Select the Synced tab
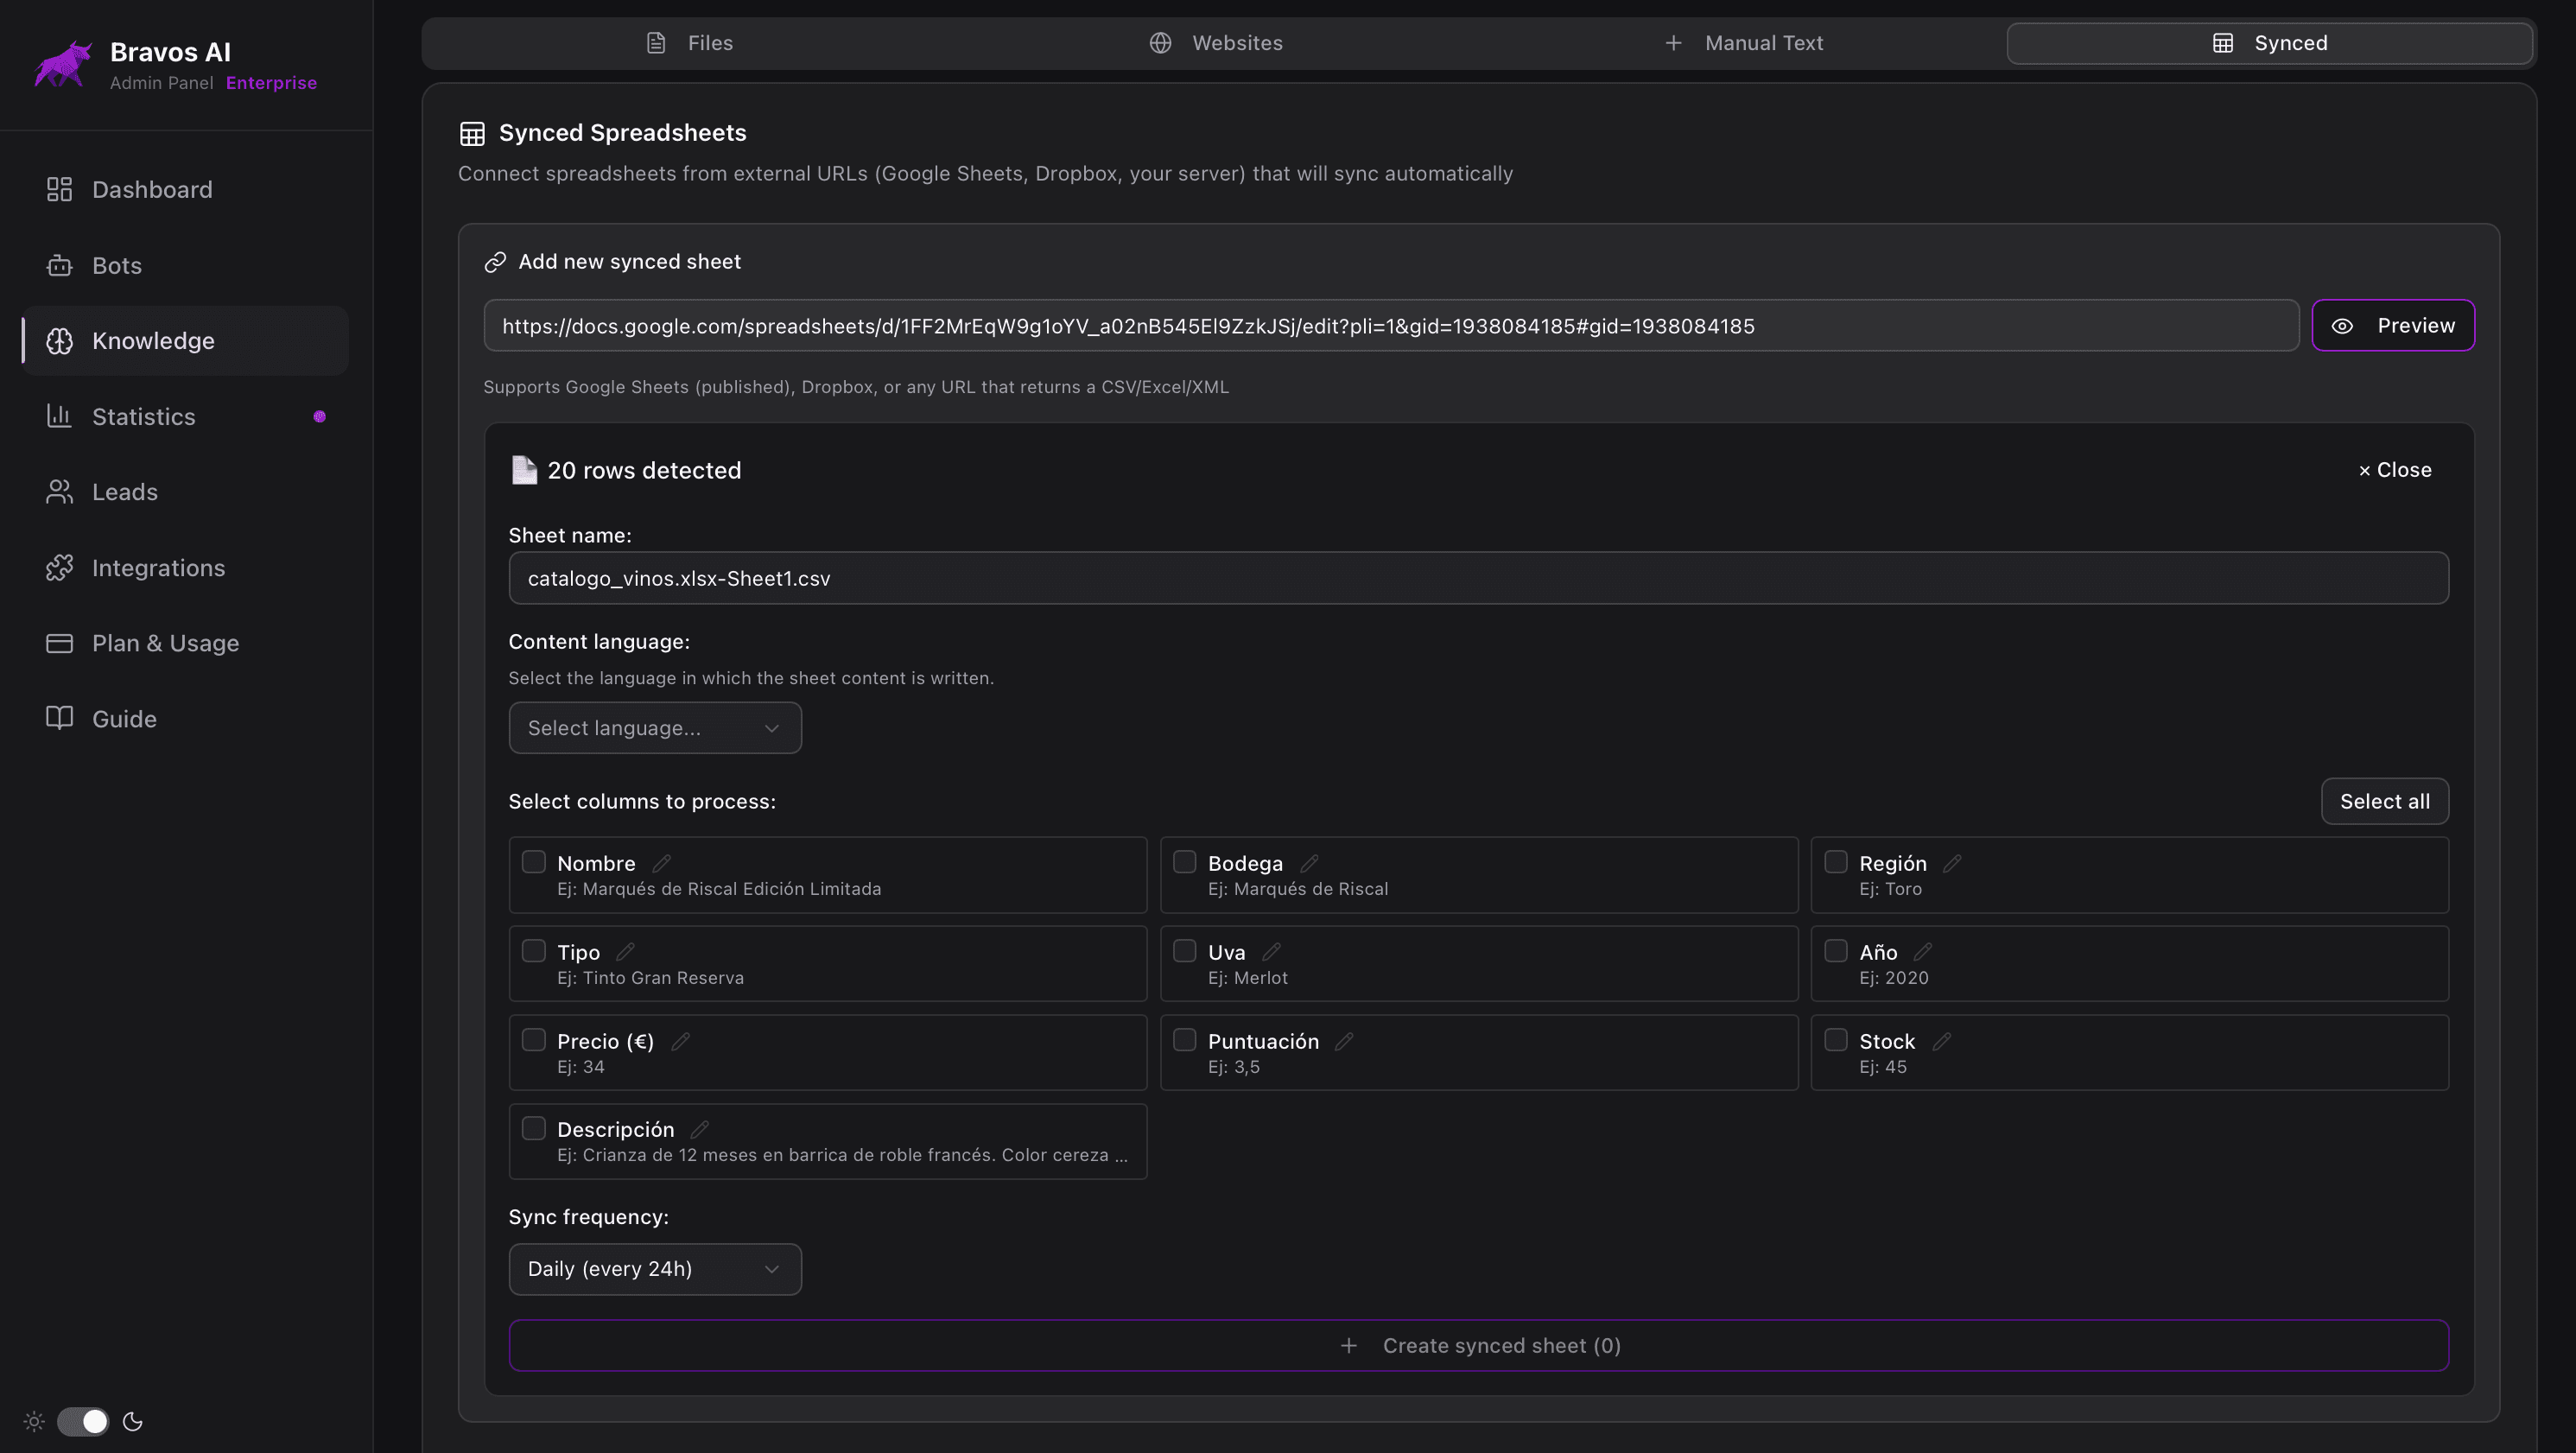 coord(2269,43)
